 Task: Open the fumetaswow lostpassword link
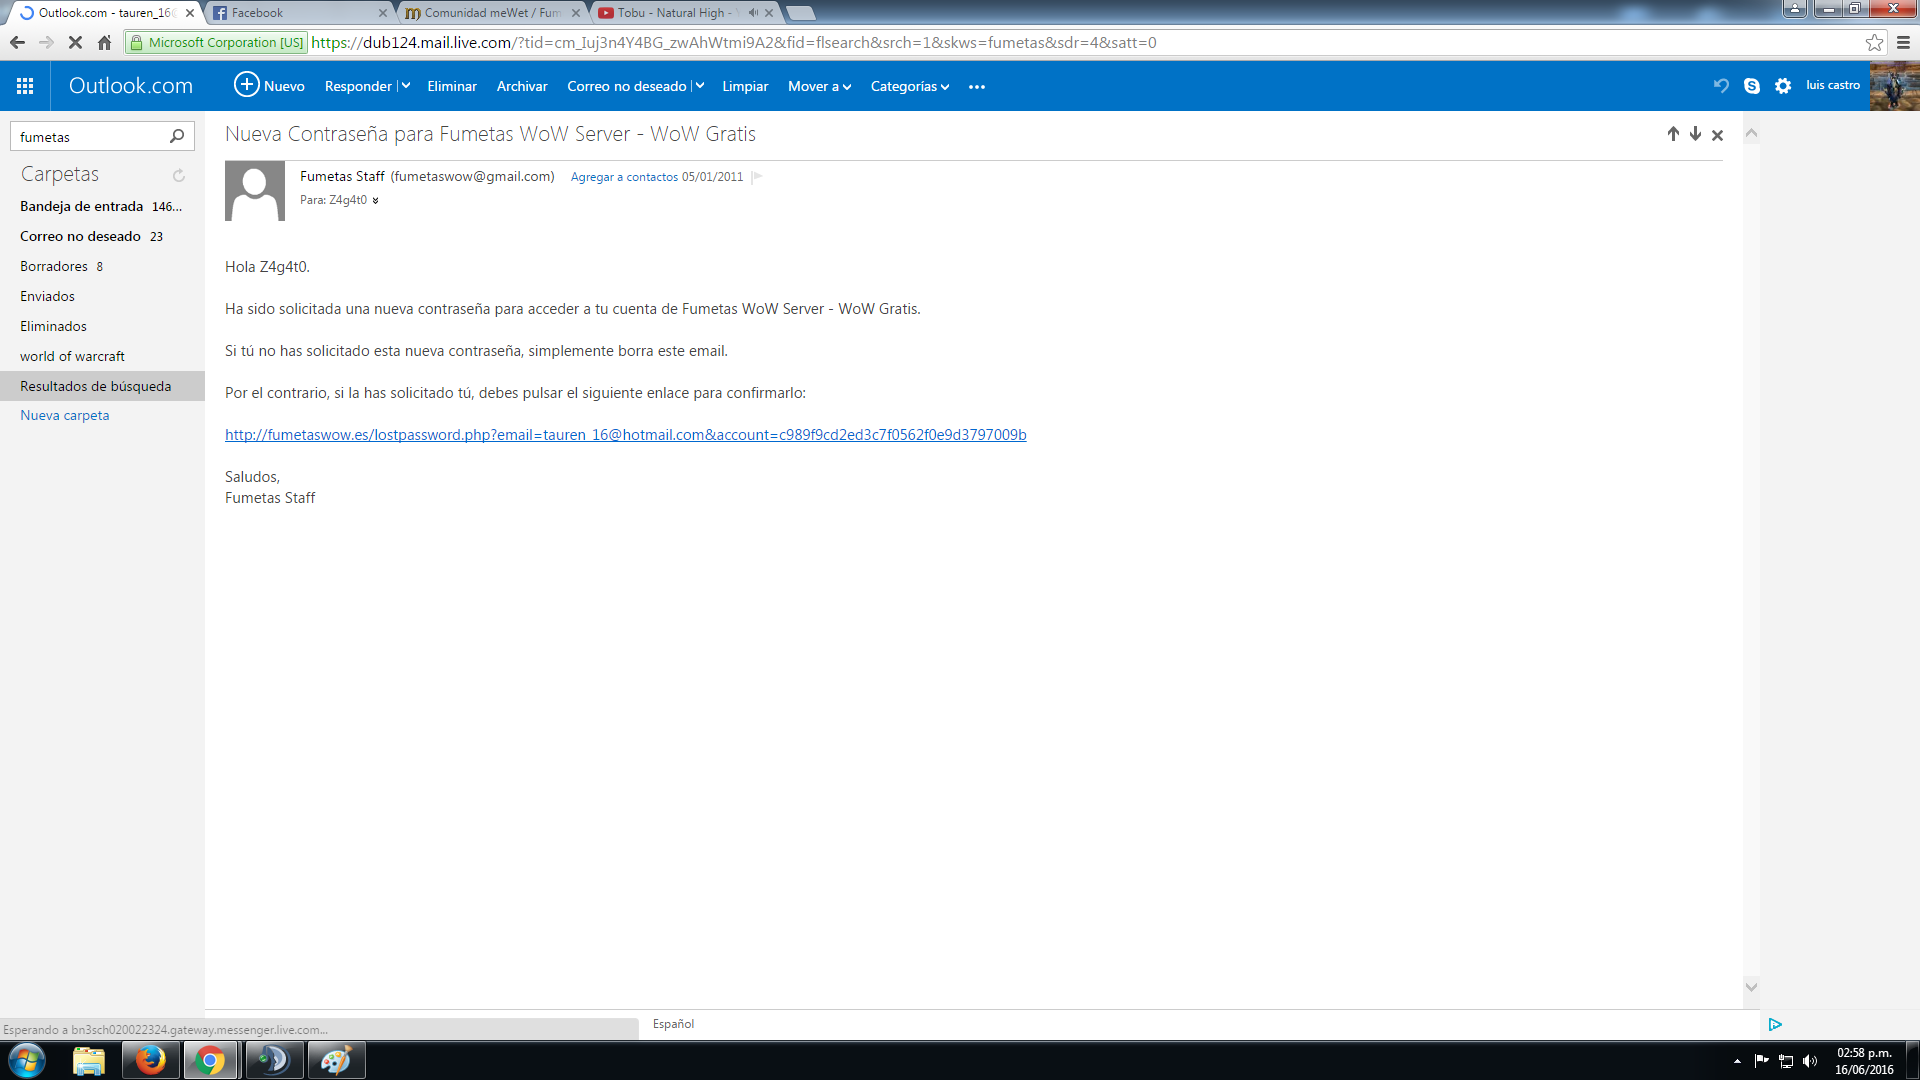click(626, 435)
